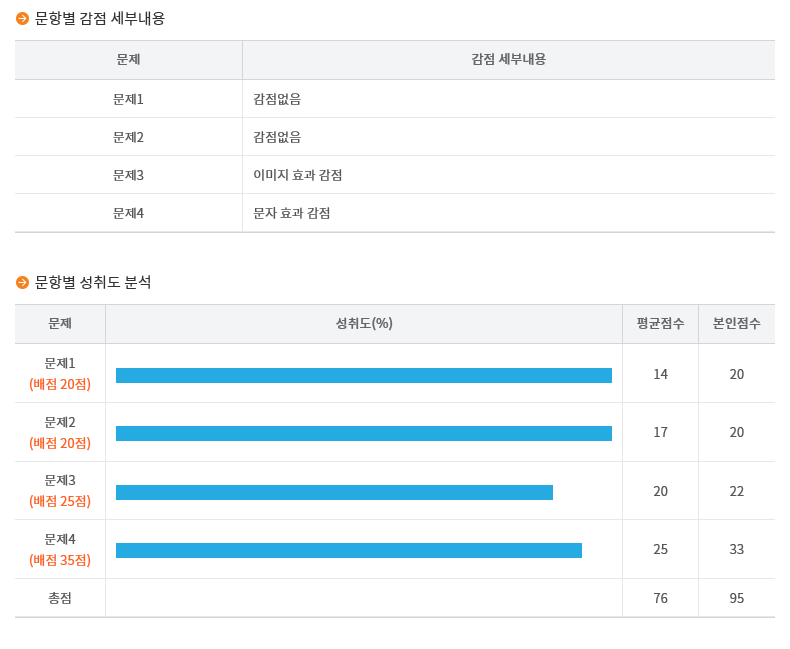Click the 문제 header in achievement table
790x649 pixels.
[x=60, y=323]
